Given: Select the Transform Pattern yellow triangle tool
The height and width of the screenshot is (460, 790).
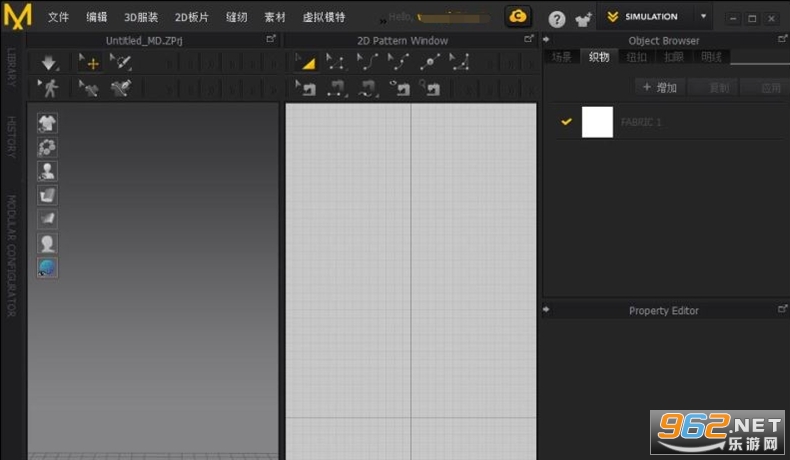Looking at the screenshot, I should (306, 62).
